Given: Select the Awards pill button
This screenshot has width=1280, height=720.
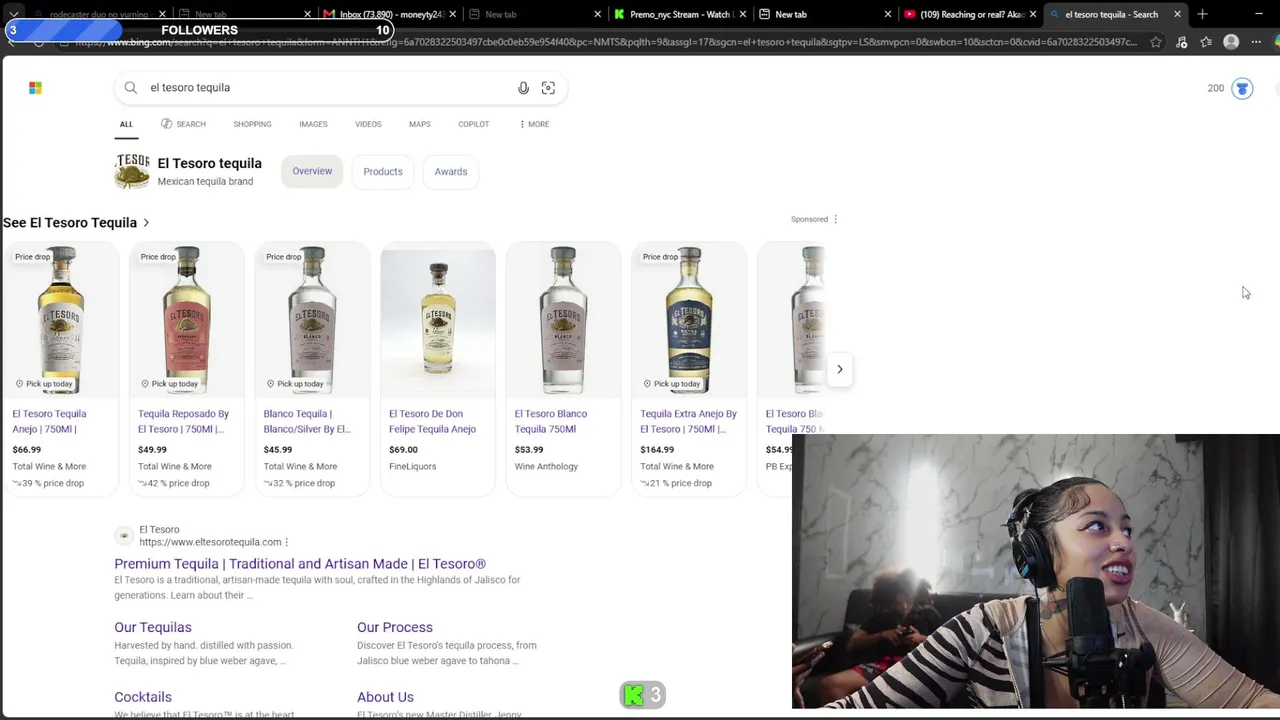Looking at the screenshot, I should click(x=451, y=172).
